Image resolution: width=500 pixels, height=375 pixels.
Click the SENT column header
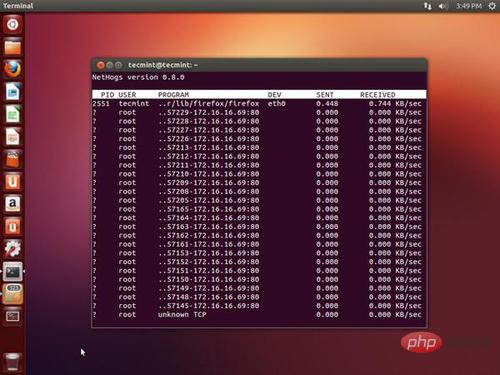[x=325, y=95]
